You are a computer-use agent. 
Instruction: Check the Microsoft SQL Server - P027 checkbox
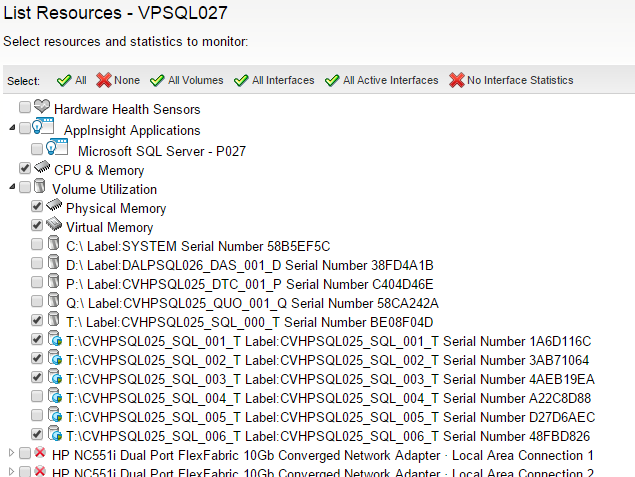pos(37,149)
